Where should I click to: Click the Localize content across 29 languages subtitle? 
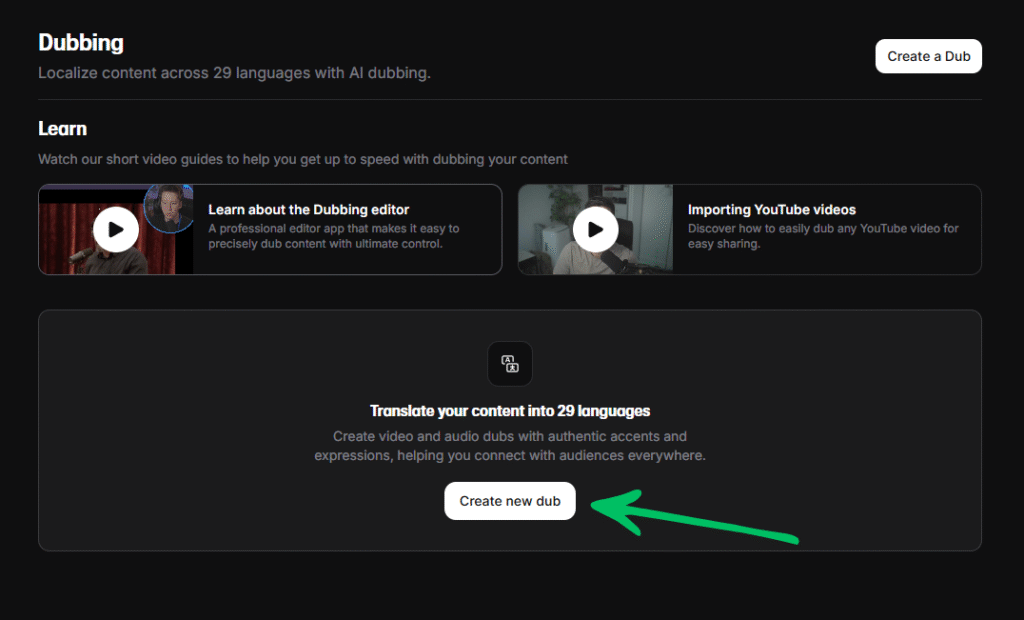[234, 73]
